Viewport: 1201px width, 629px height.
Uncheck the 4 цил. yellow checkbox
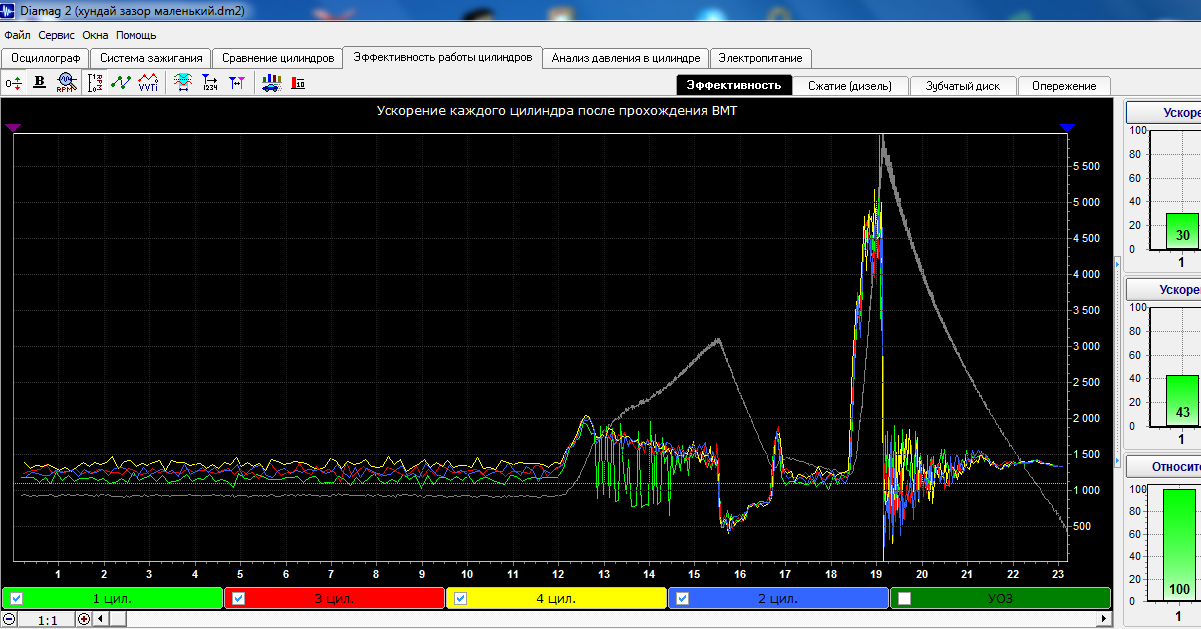(460, 599)
